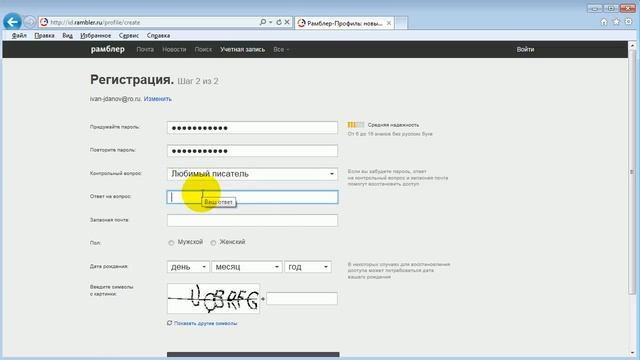Image resolution: width=640 pixels, height=360 pixels.
Task: Open the Сервис menu
Action: [129, 36]
